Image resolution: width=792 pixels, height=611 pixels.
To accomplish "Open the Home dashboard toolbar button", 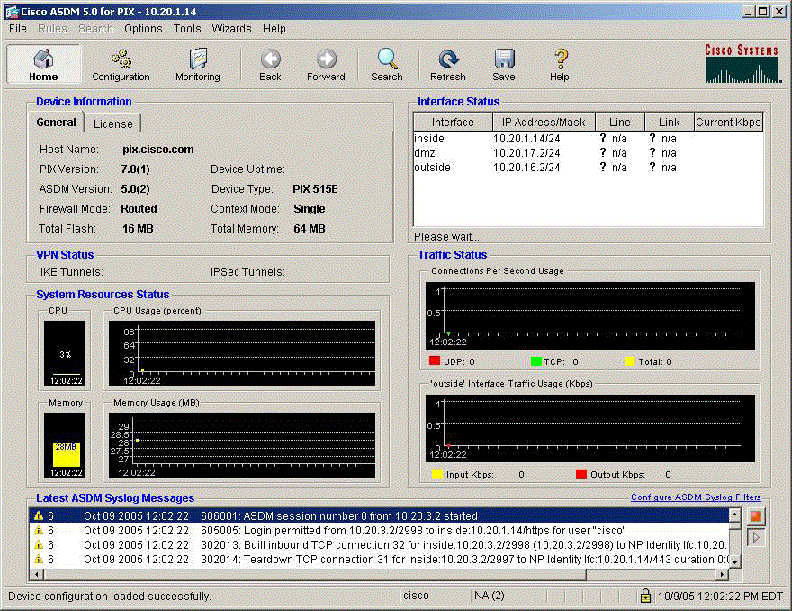I will click(x=43, y=64).
